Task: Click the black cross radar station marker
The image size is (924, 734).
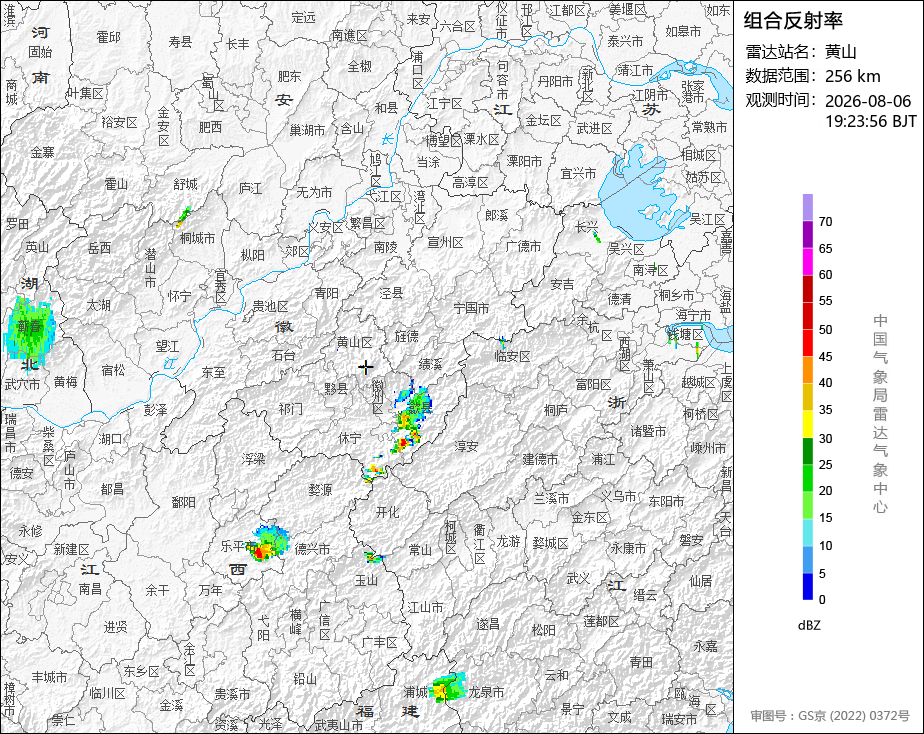Action: coord(366,368)
